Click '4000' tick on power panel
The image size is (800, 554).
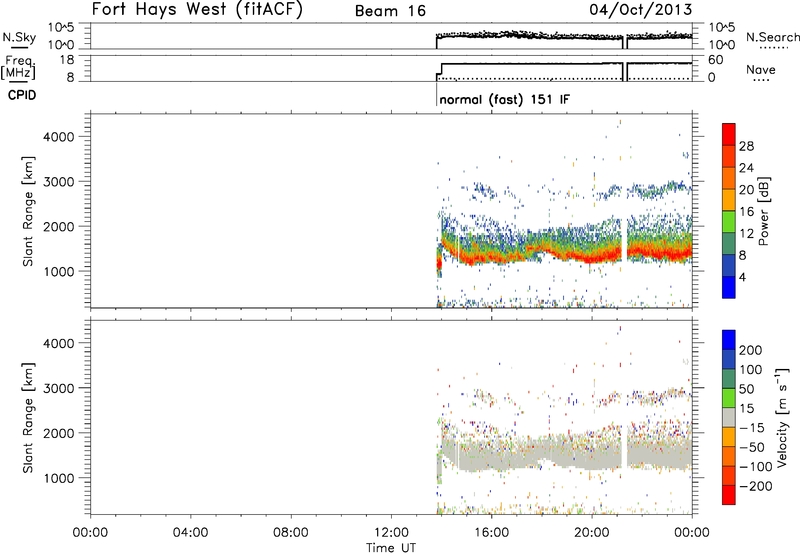tap(59, 137)
